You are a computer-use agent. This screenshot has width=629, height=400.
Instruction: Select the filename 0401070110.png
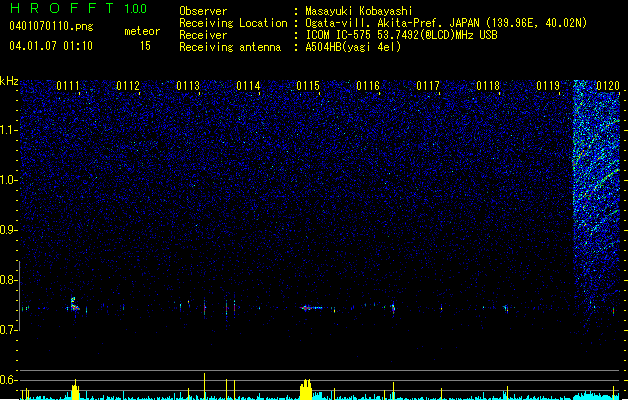51,26
